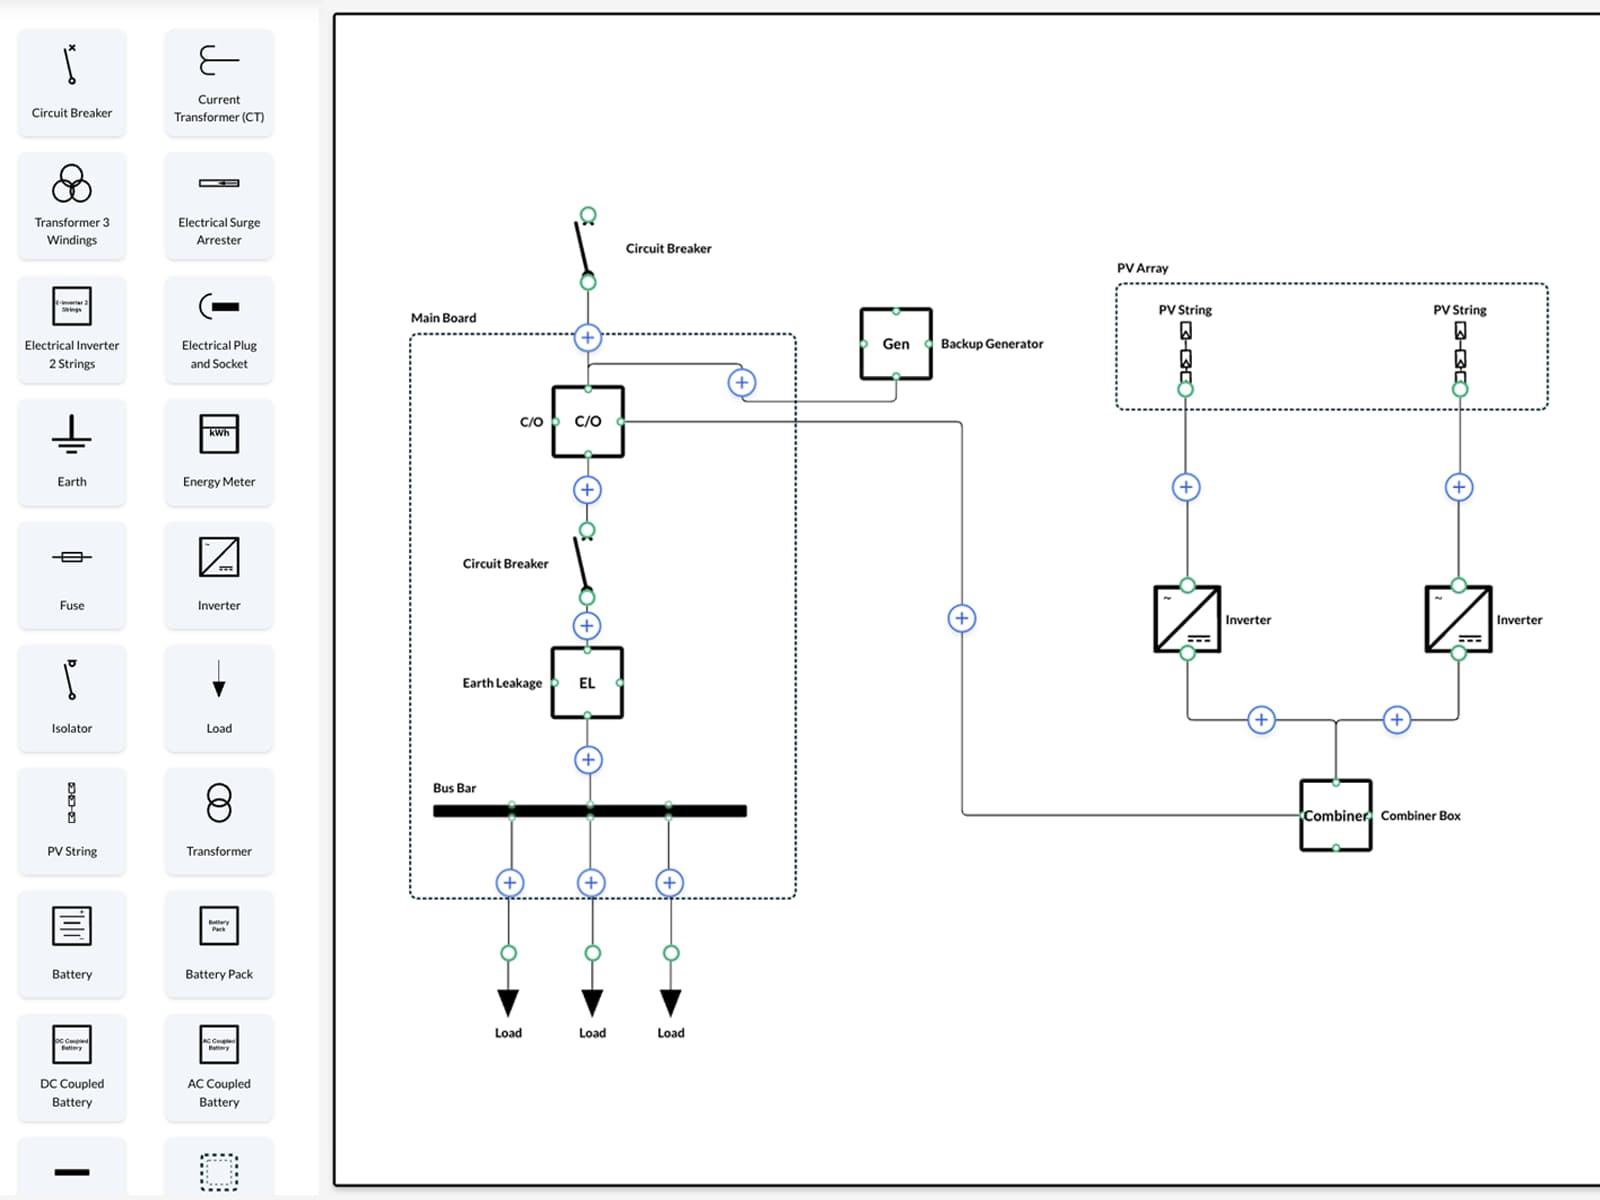This screenshot has height=1200, width=1600.
Task: Select the right PV String in PV Array
Action: click(1460, 358)
